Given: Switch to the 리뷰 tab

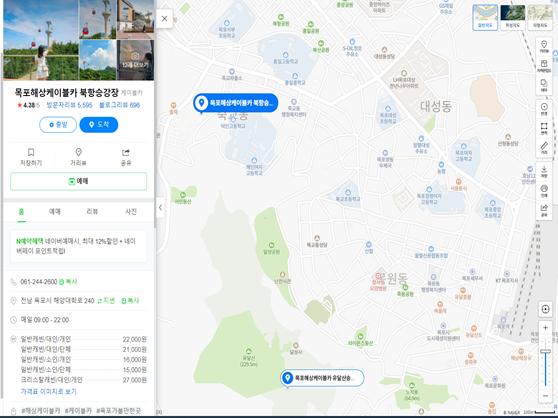Looking at the screenshot, I should pyautogui.click(x=92, y=212).
